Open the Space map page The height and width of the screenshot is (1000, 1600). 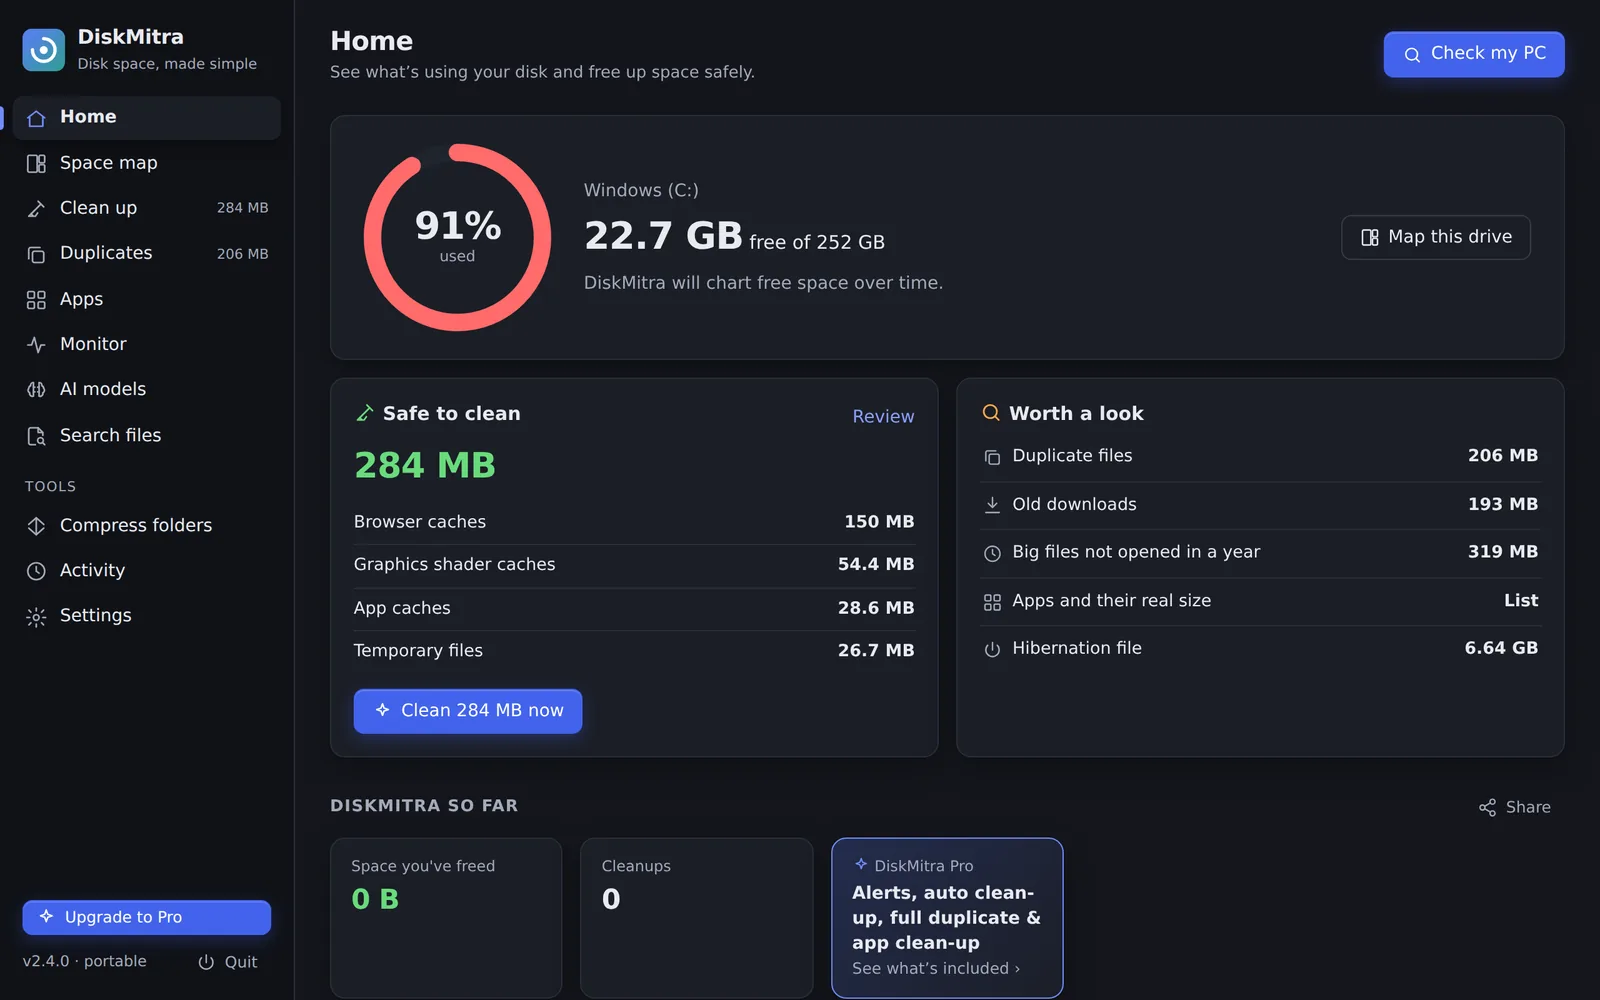[x=147, y=163]
